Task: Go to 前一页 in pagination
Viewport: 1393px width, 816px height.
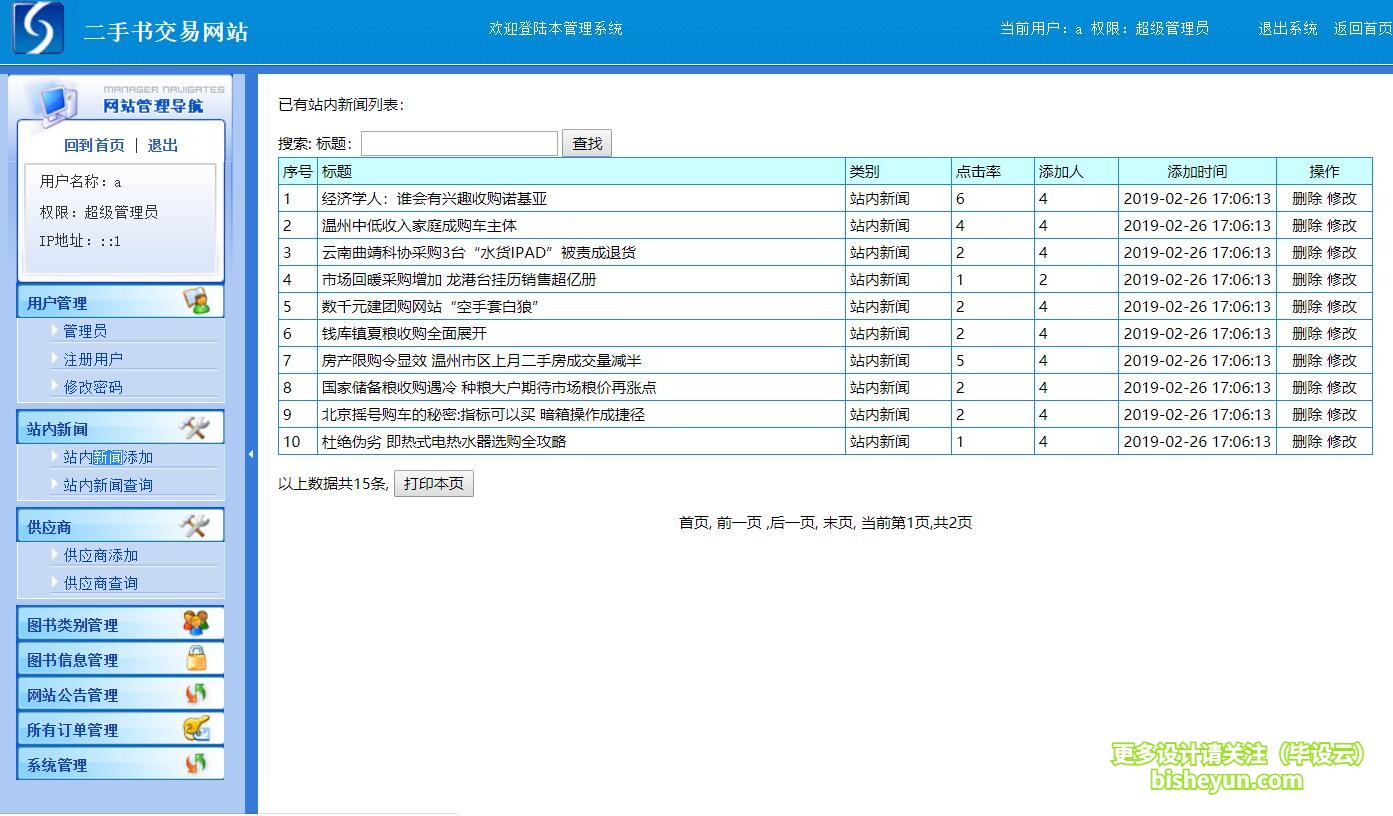Action: pyautogui.click(x=739, y=522)
